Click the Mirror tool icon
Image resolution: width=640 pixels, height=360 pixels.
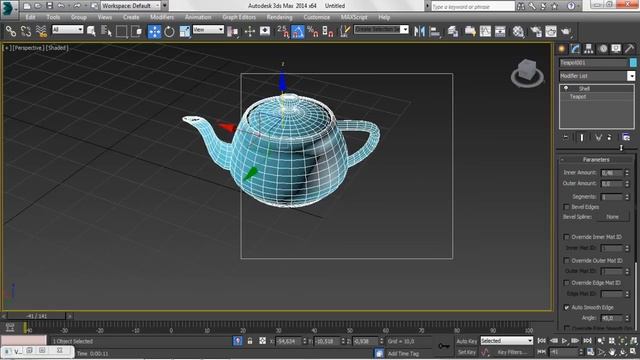click(419, 31)
